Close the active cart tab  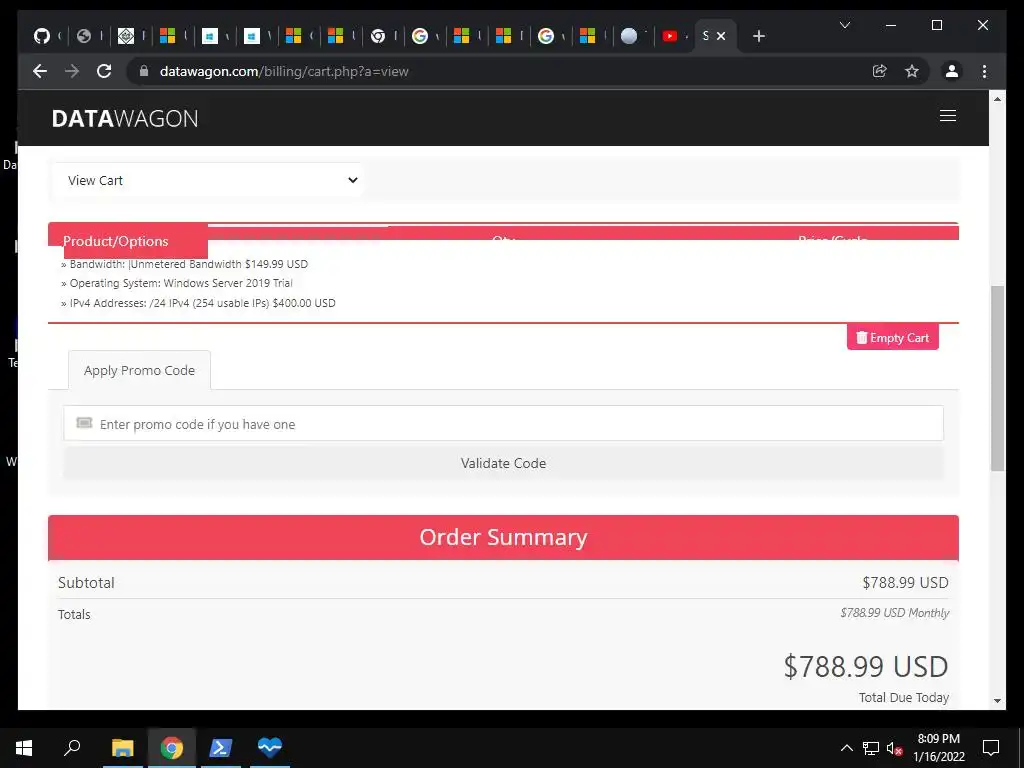[721, 36]
